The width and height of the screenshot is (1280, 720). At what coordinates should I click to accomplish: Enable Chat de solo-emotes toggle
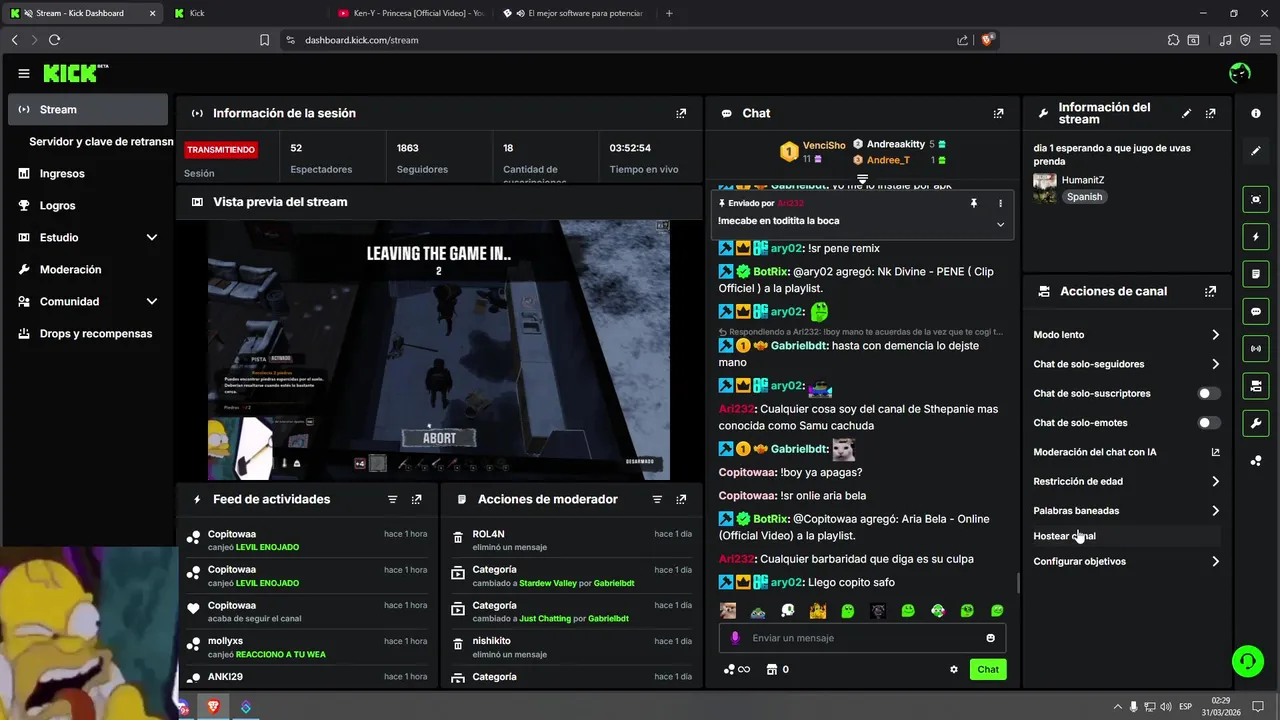1210,423
